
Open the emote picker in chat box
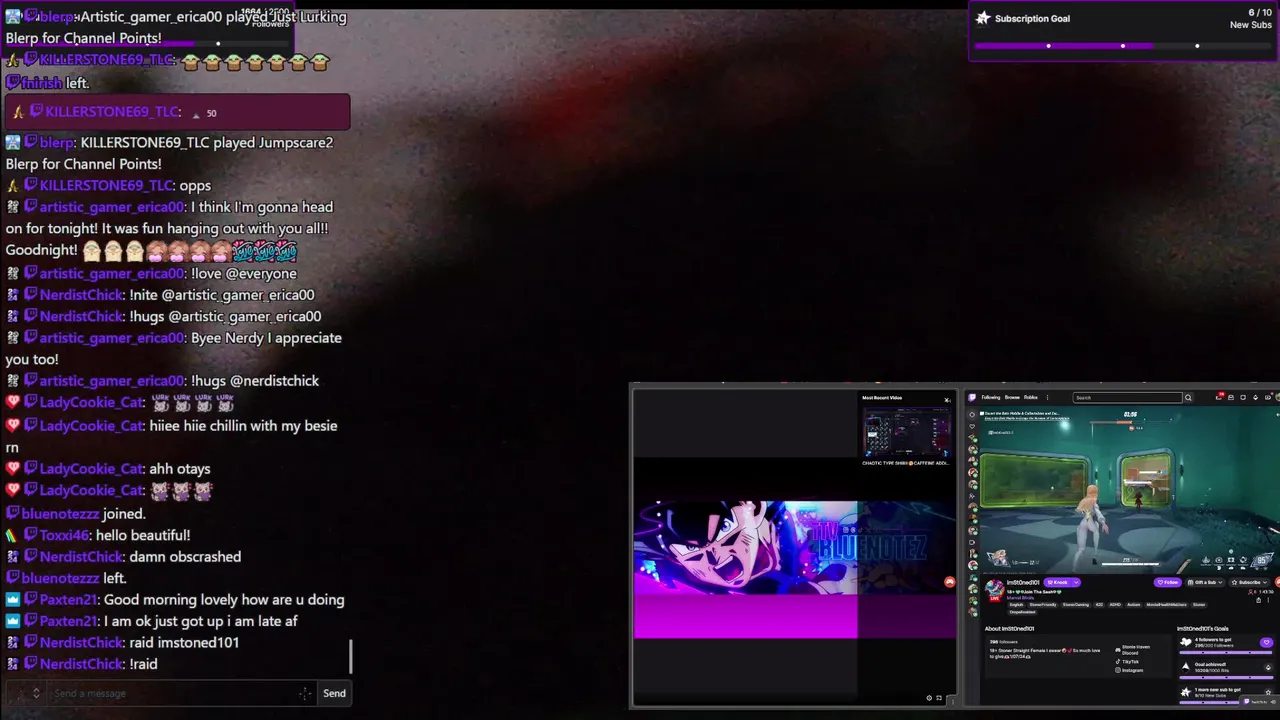305,693
